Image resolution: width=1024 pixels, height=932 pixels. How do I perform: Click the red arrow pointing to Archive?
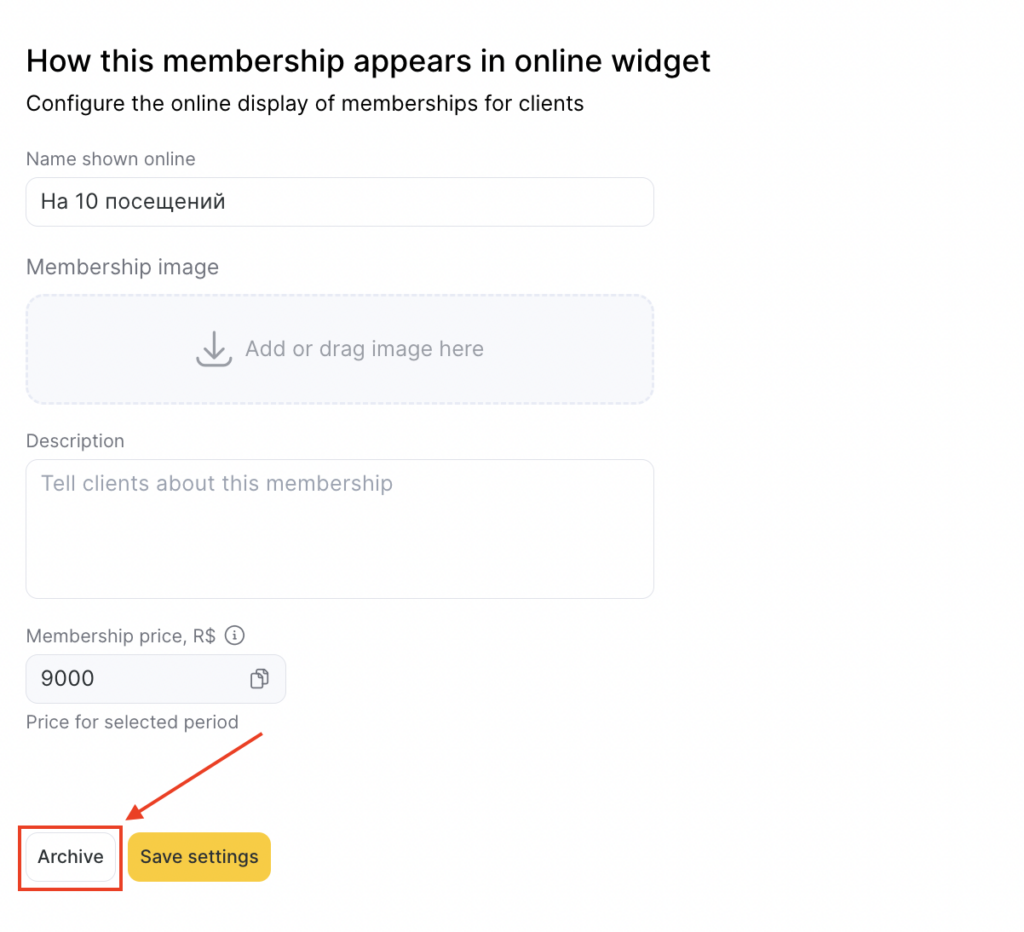[x=195, y=775]
